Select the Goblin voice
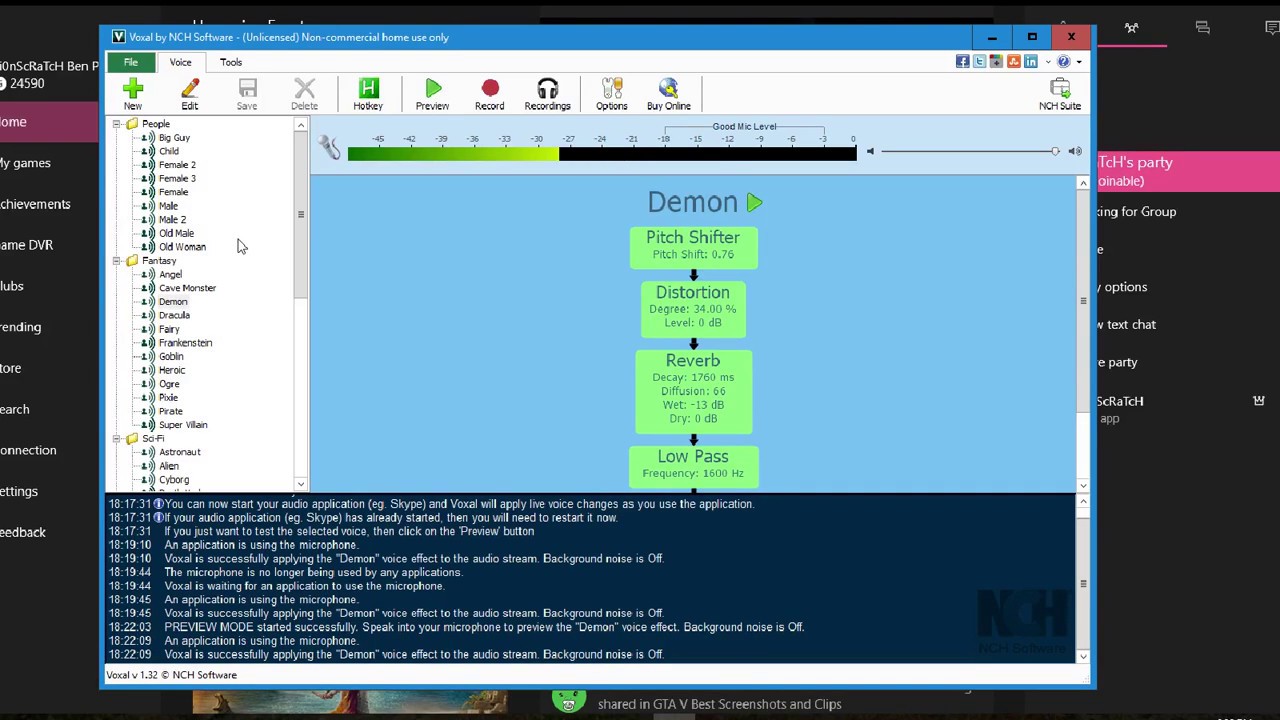Screen dimensions: 1280x720 [171, 357]
